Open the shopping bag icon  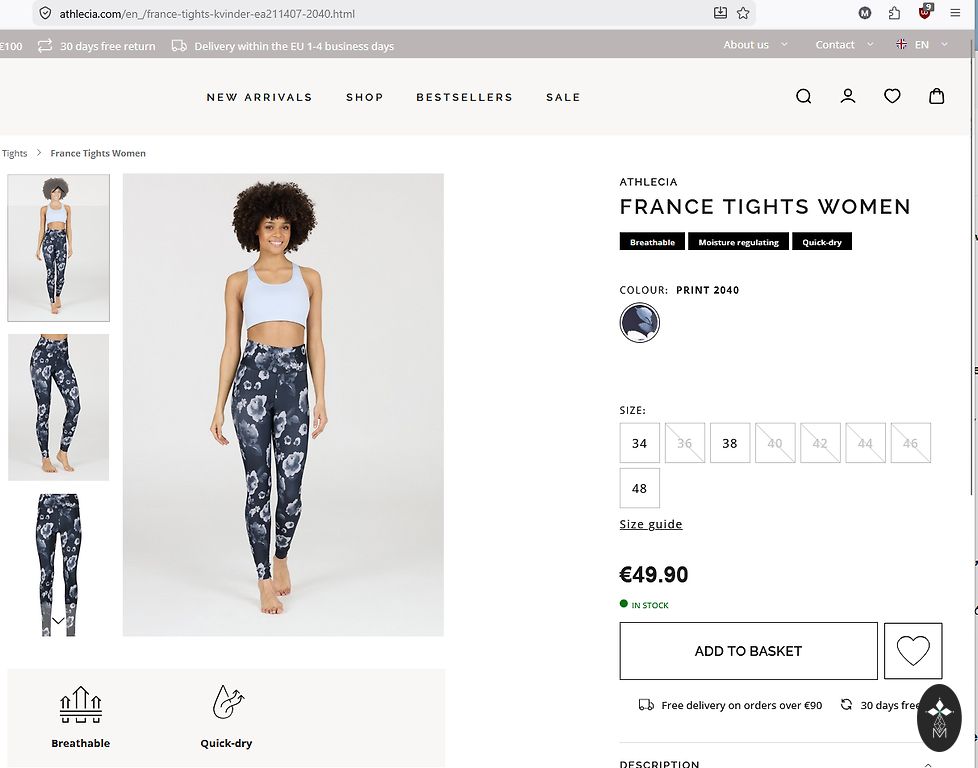[936, 97]
